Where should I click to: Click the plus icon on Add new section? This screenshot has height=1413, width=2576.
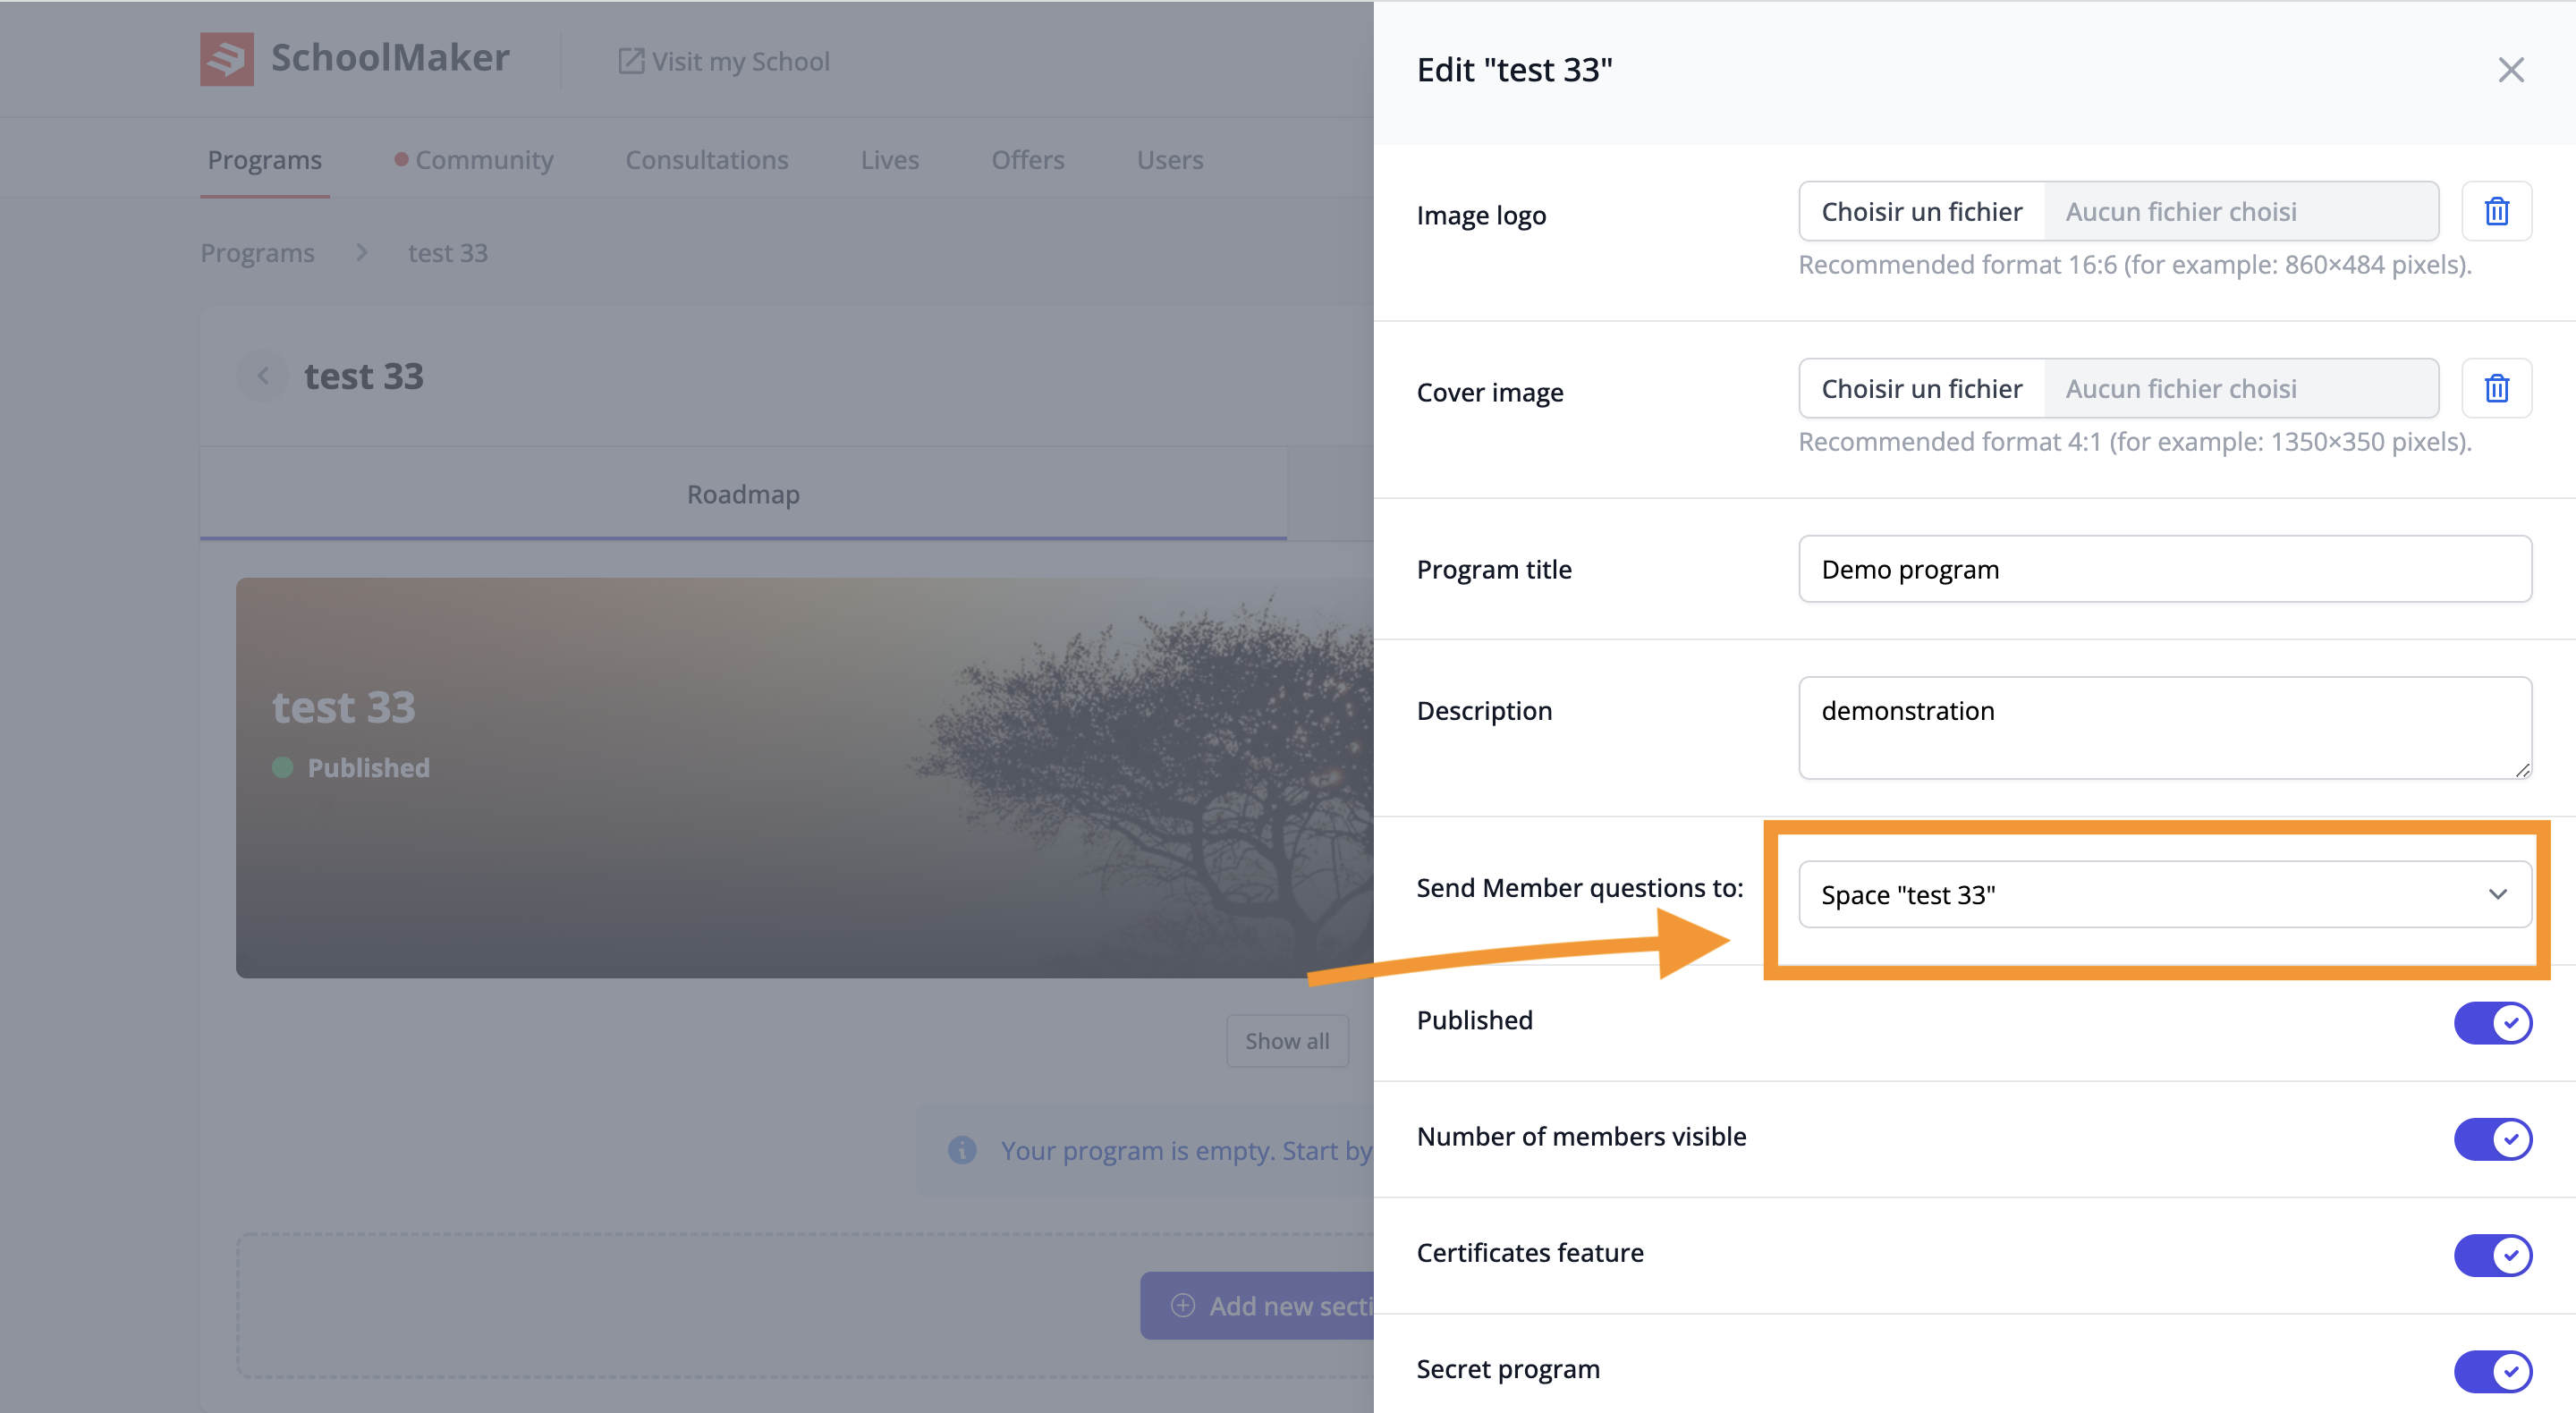[x=1183, y=1305]
